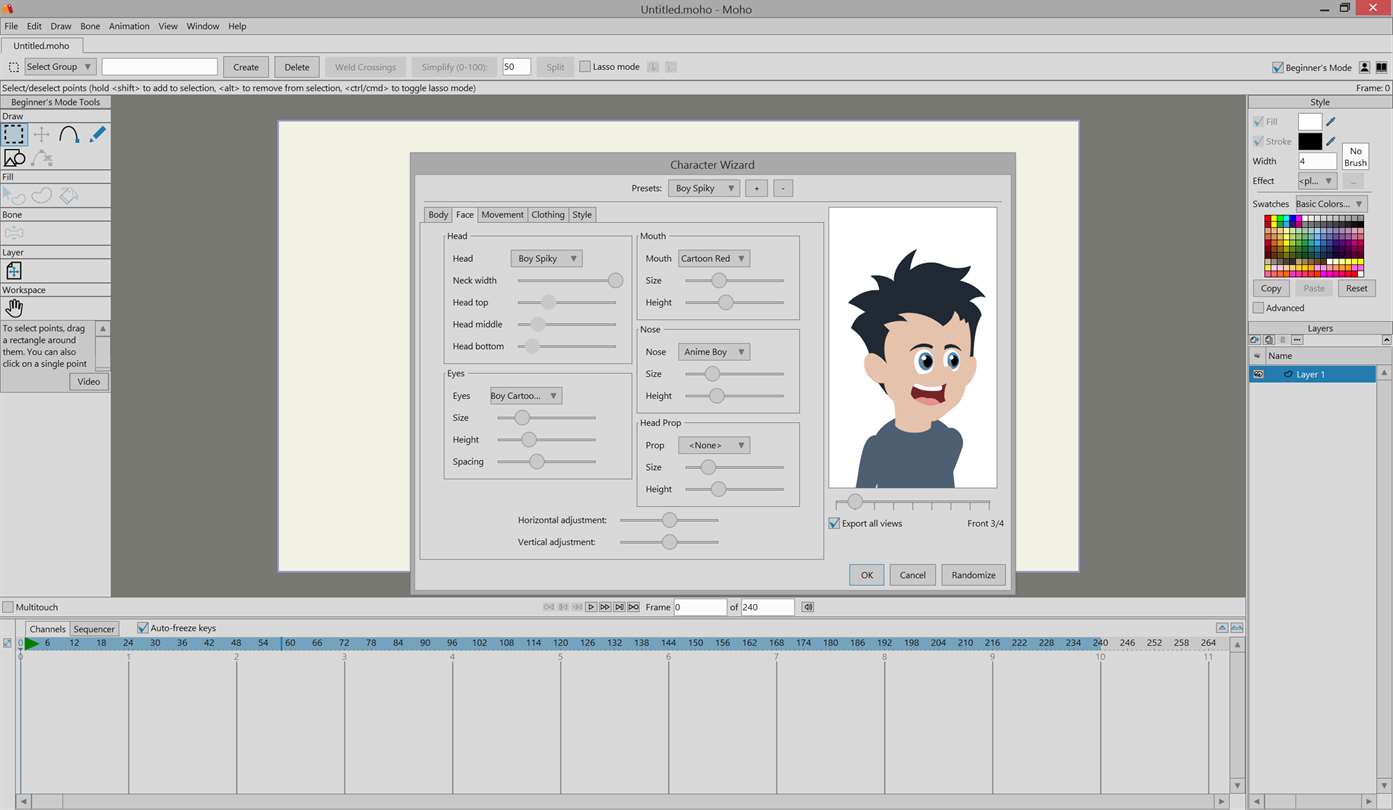1393x810 pixels.
Task: Open the Head Prop dropdown showing None
Action: click(x=713, y=445)
